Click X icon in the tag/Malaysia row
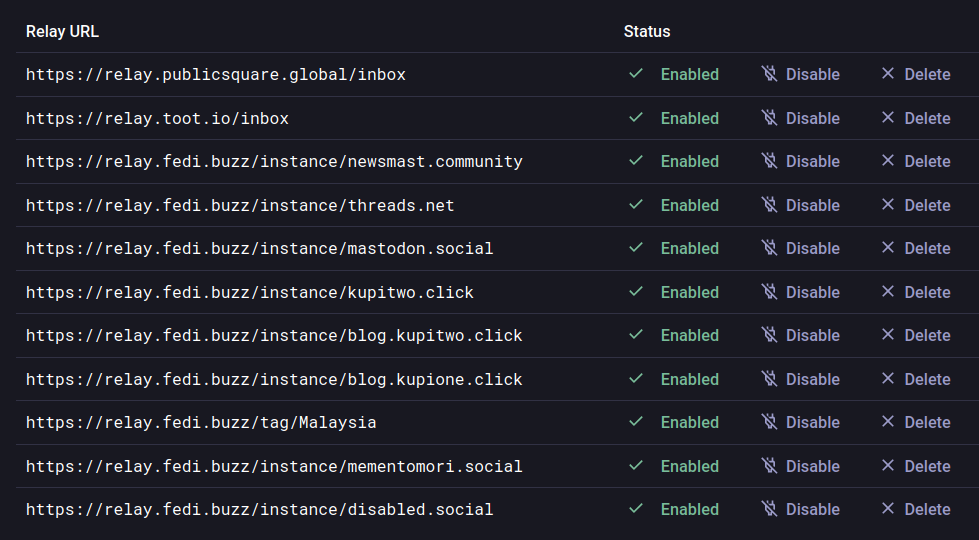The image size is (979, 540). tap(888, 421)
